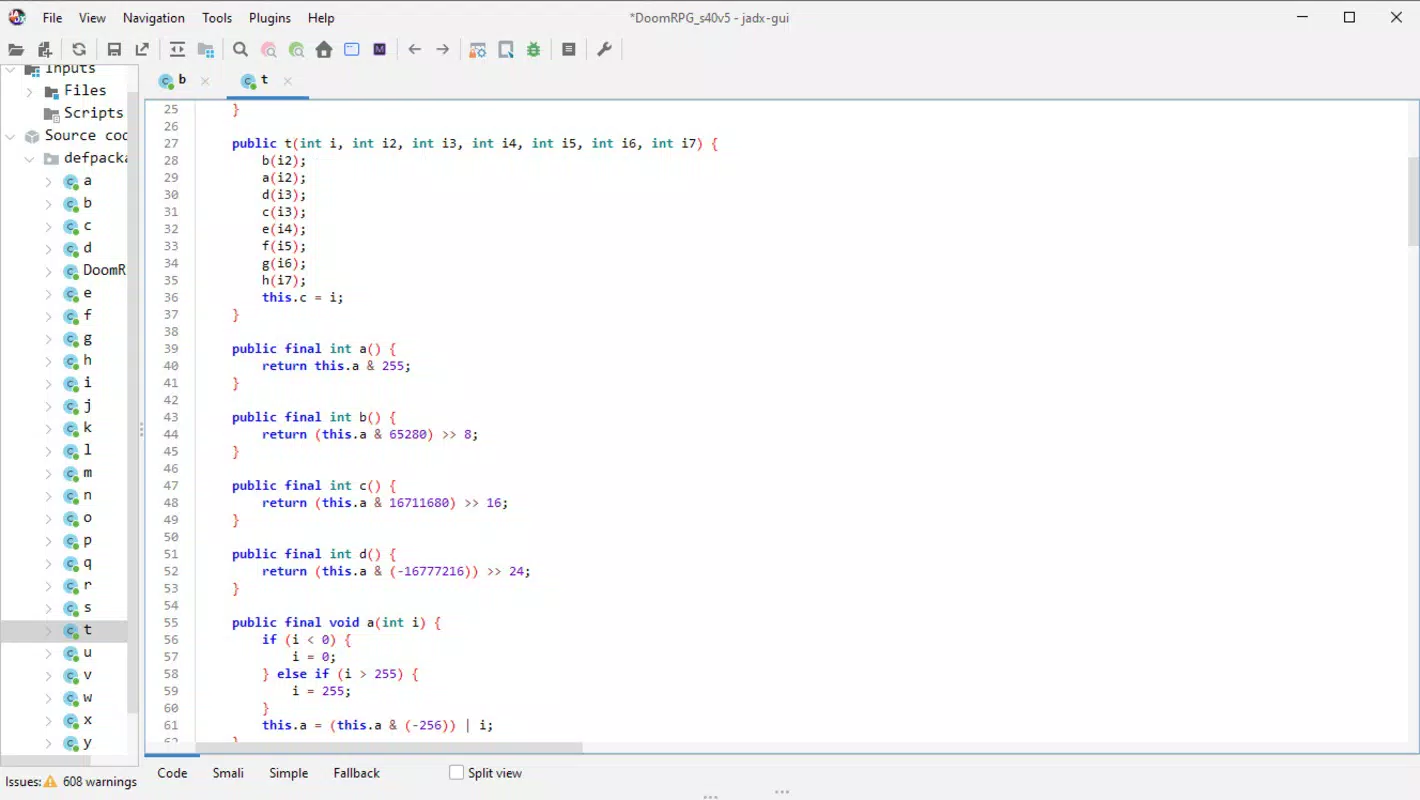Viewport: 1420px width, 800px height.
Task: Open the log viewer icon
Action: pyautogui.click(x=569, y=49)
